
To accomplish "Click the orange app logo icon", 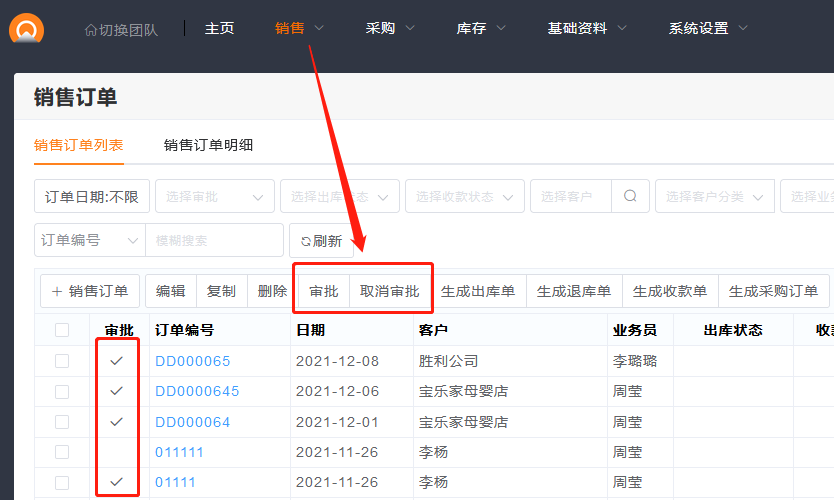I will pos(26,29).
